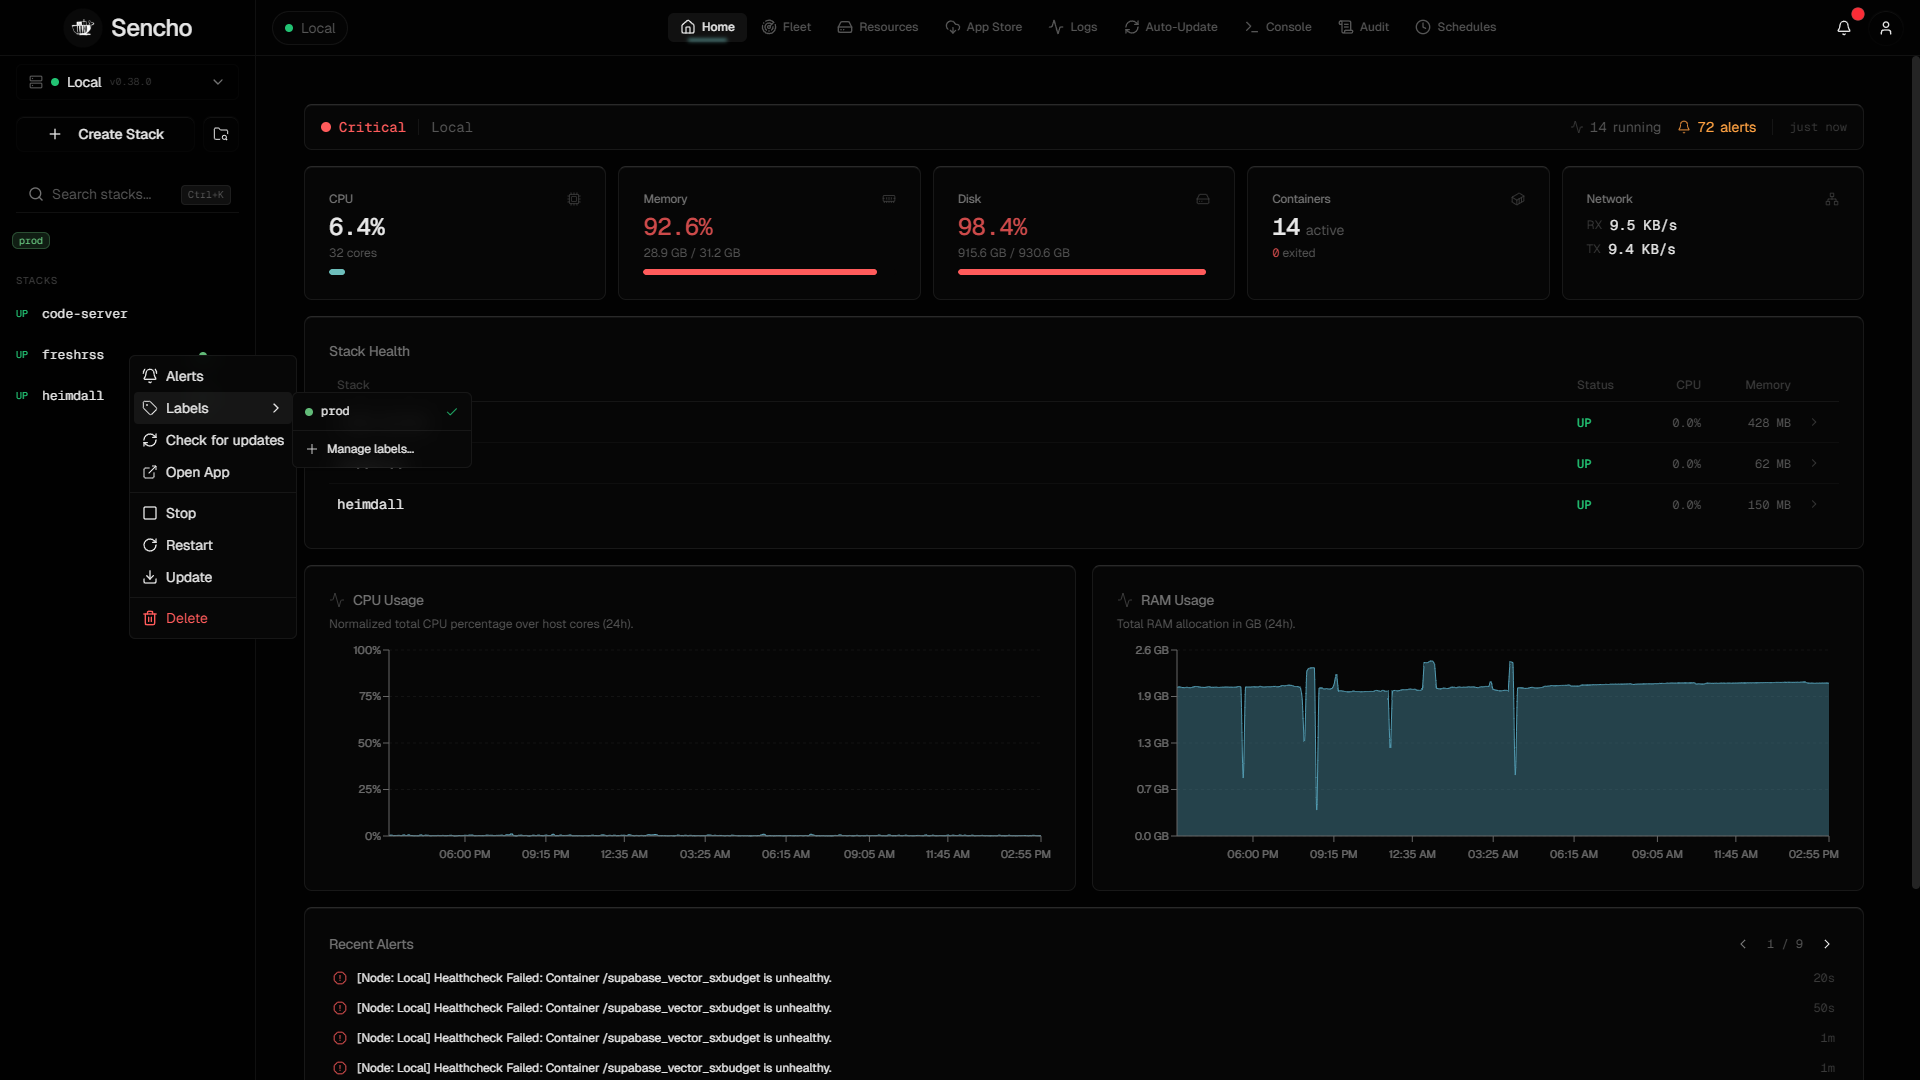Click the CPU card chip icon
Image resolution: width=1920 pixels, height=1080 pixels.
coord(574,199)
